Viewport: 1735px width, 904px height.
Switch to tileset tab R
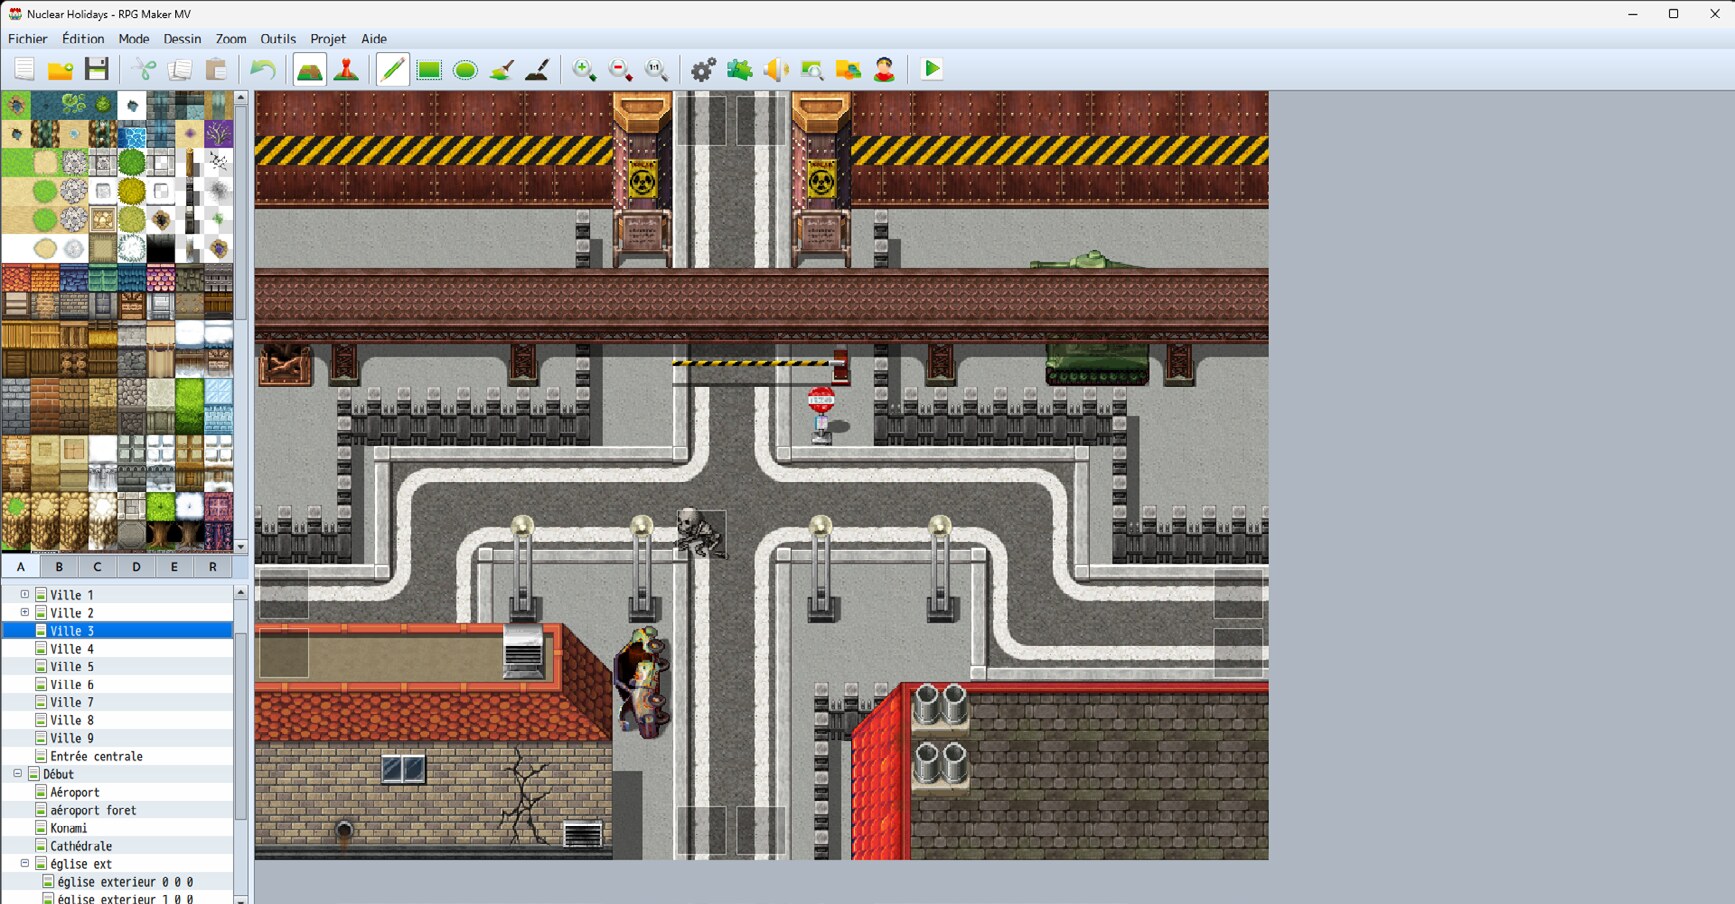(212, 566)
